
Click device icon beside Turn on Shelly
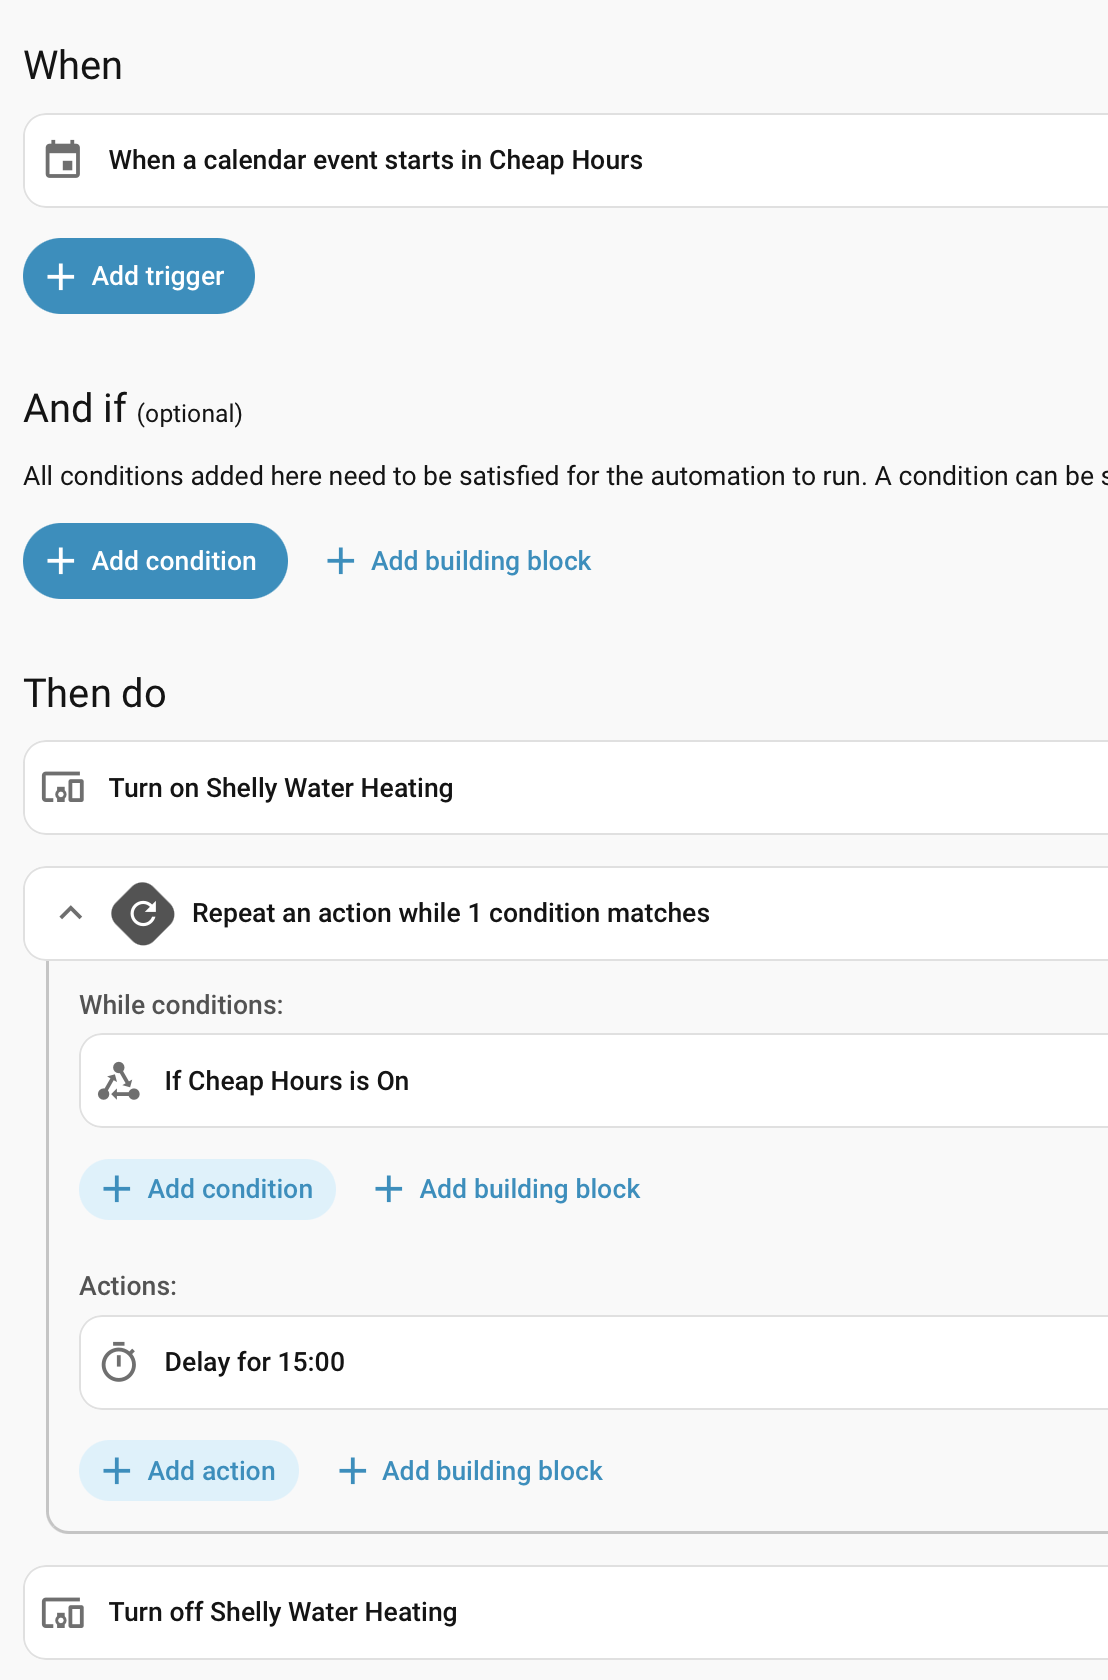63,788
